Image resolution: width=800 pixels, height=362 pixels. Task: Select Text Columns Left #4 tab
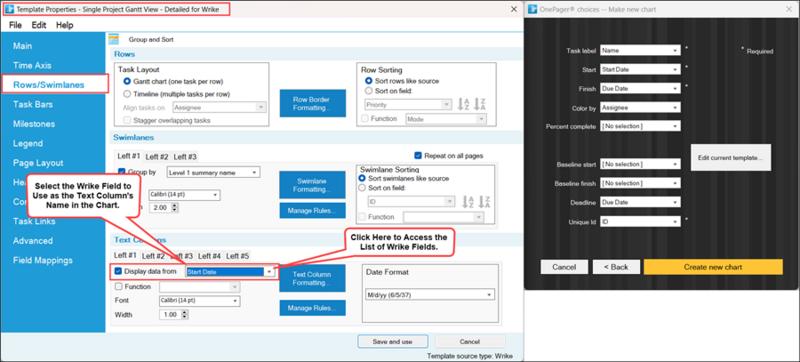209,256
